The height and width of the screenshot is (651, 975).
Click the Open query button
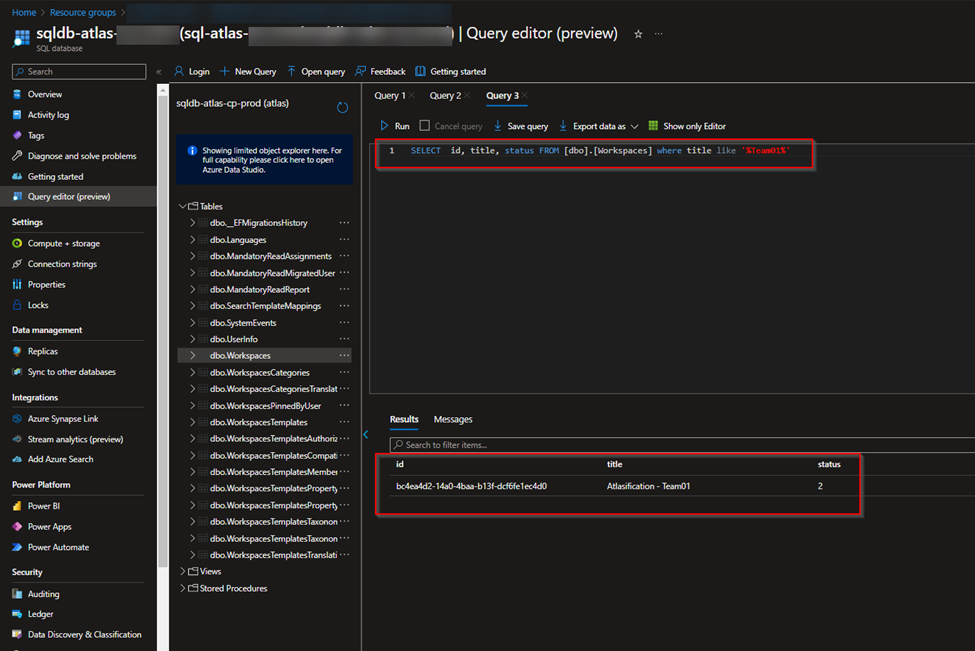click(316, 72)
